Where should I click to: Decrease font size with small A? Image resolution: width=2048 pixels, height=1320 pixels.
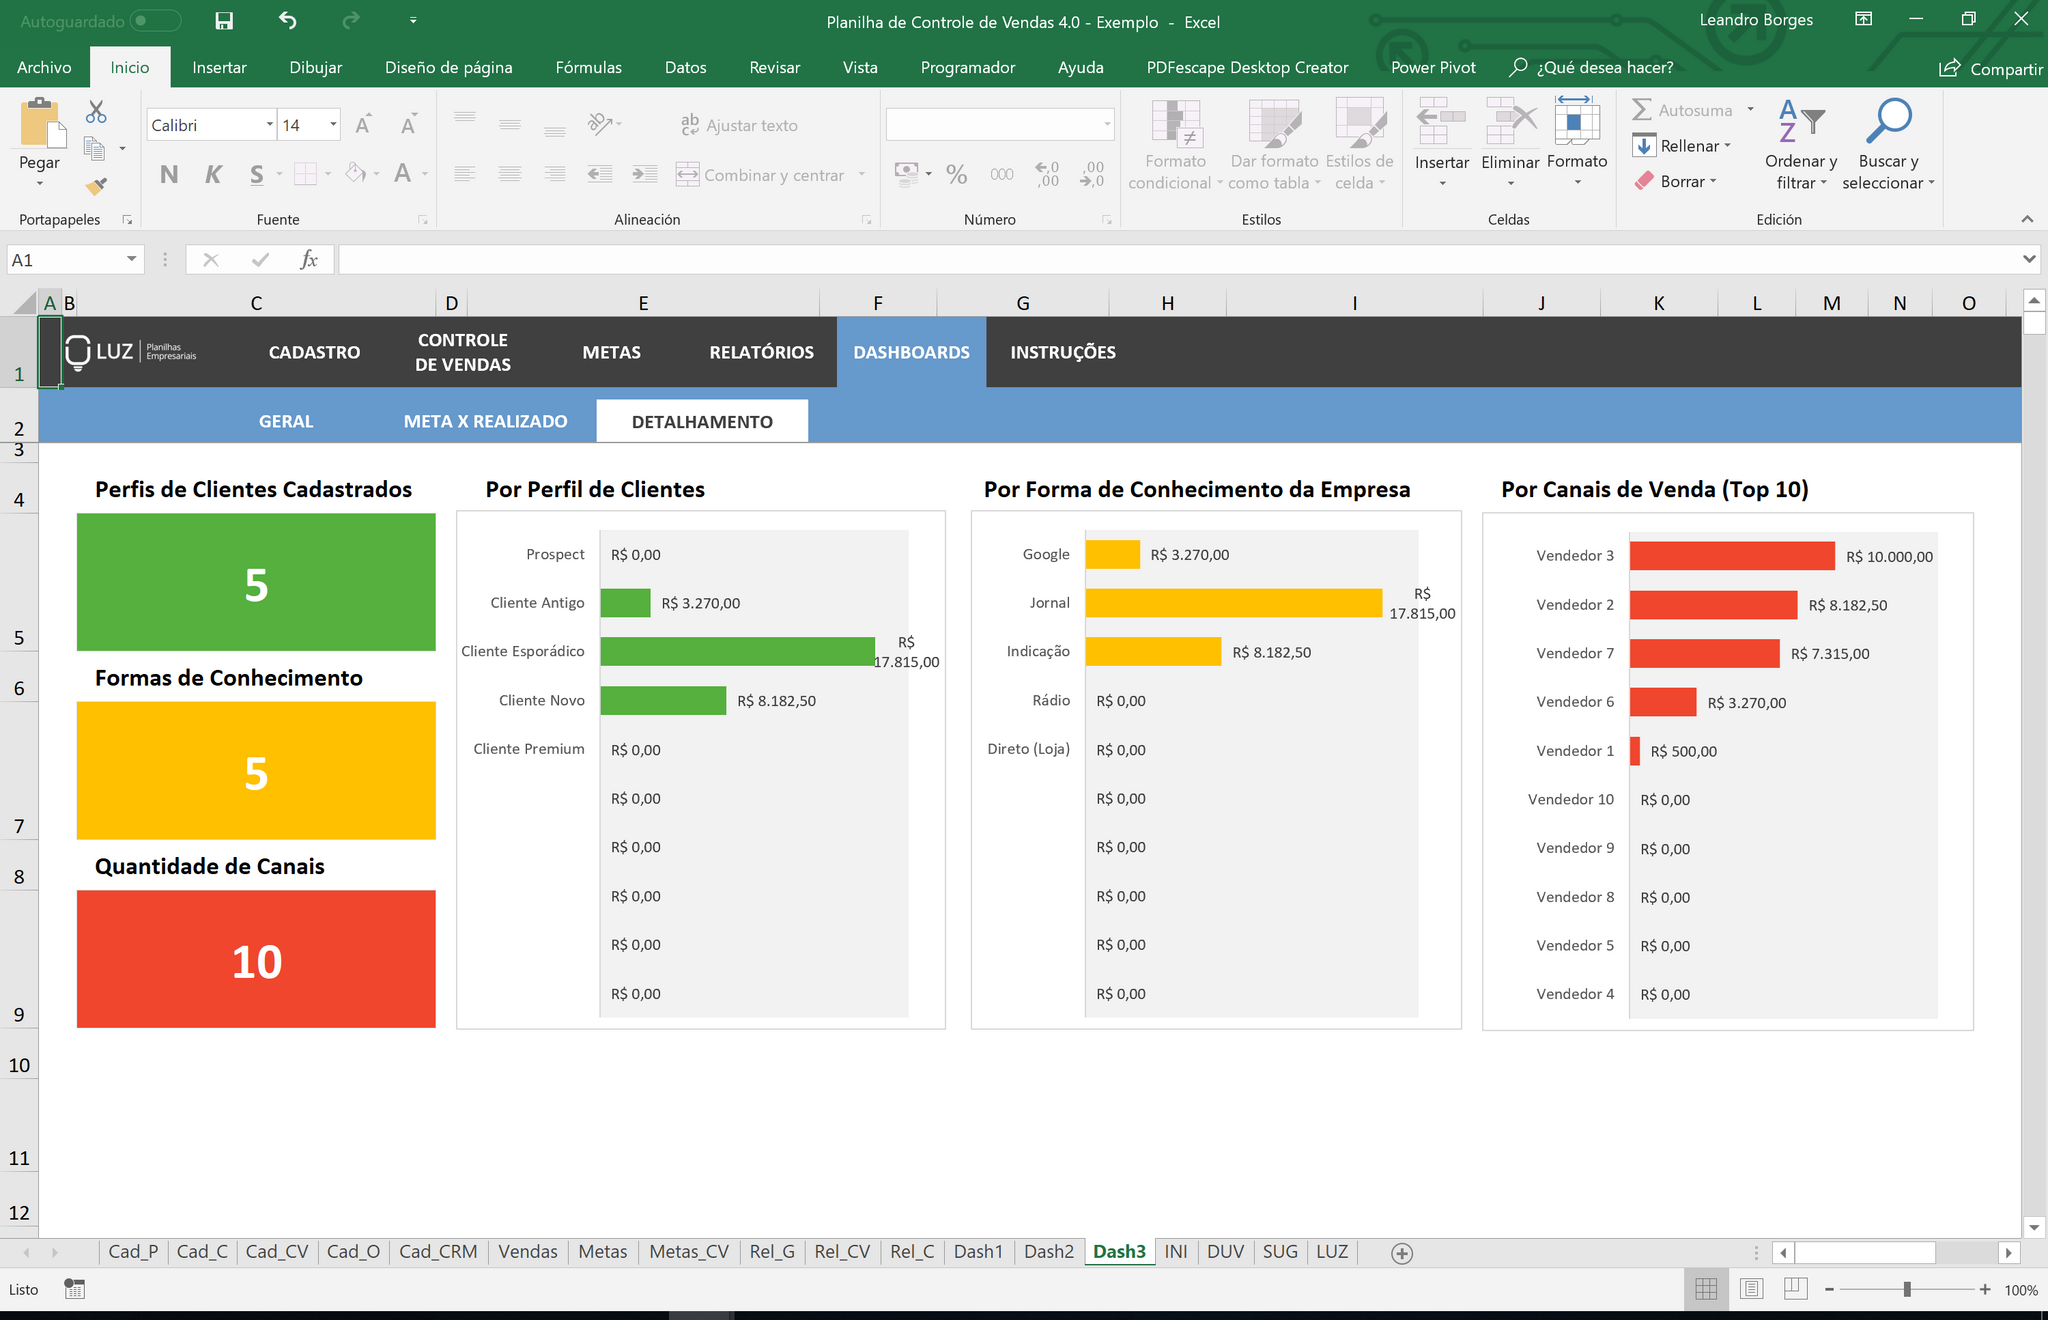click(408, 125)
